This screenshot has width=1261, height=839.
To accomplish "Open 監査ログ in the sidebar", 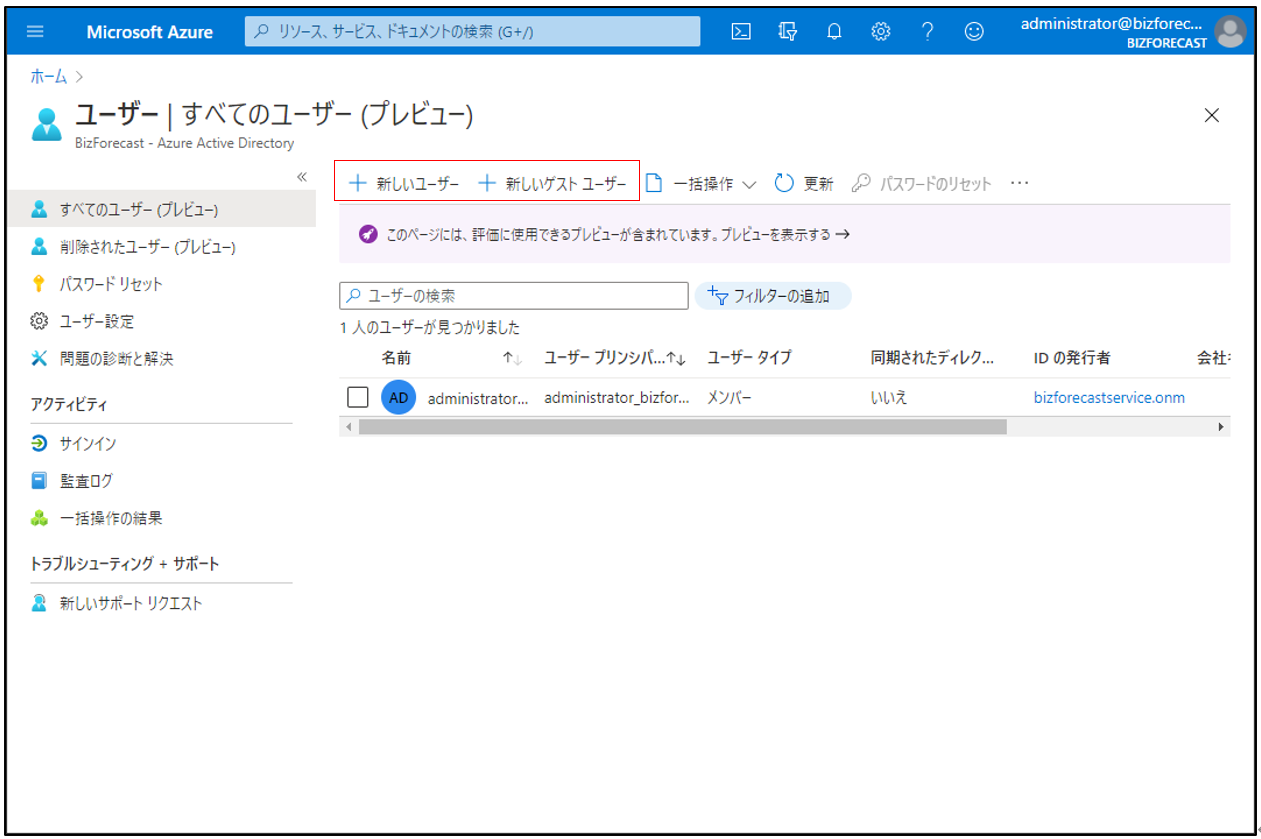I will 87,481.
